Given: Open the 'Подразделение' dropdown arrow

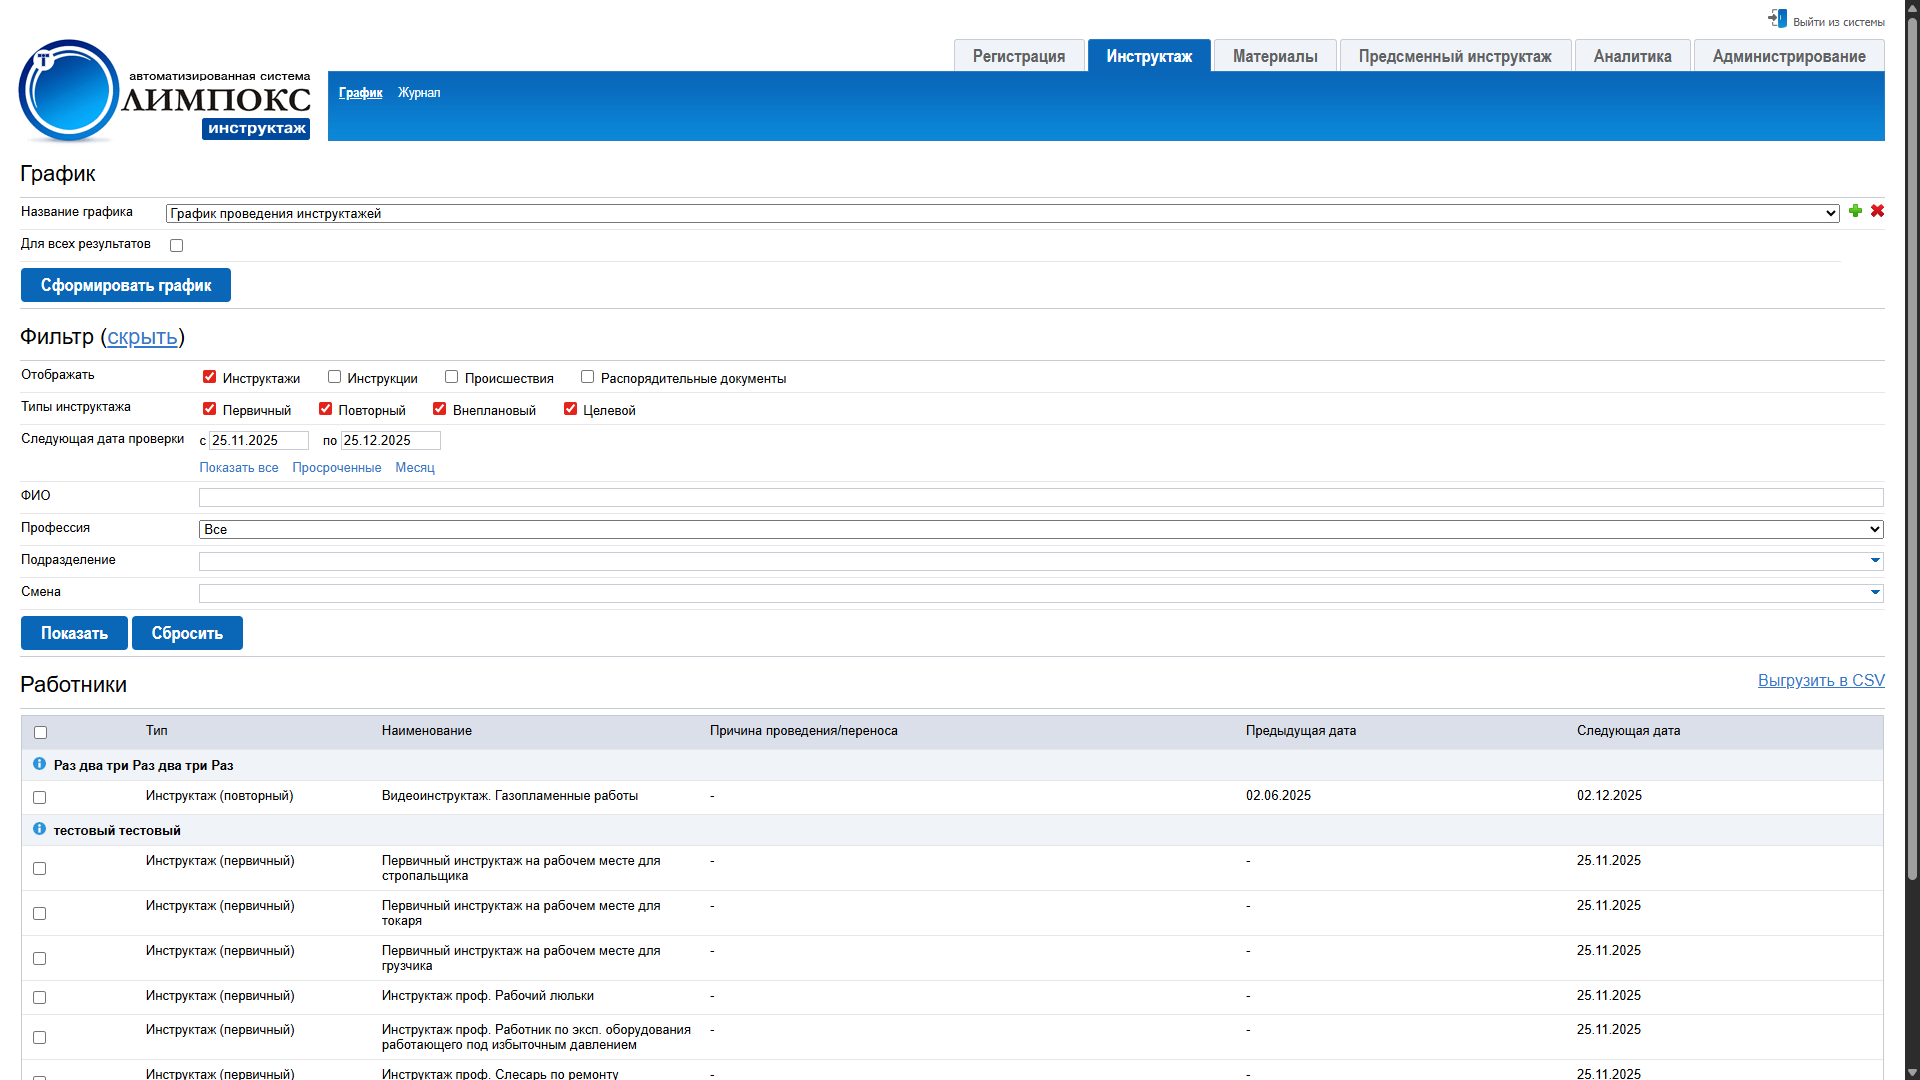Looking at the screenshot, I should pos(1875,561).
